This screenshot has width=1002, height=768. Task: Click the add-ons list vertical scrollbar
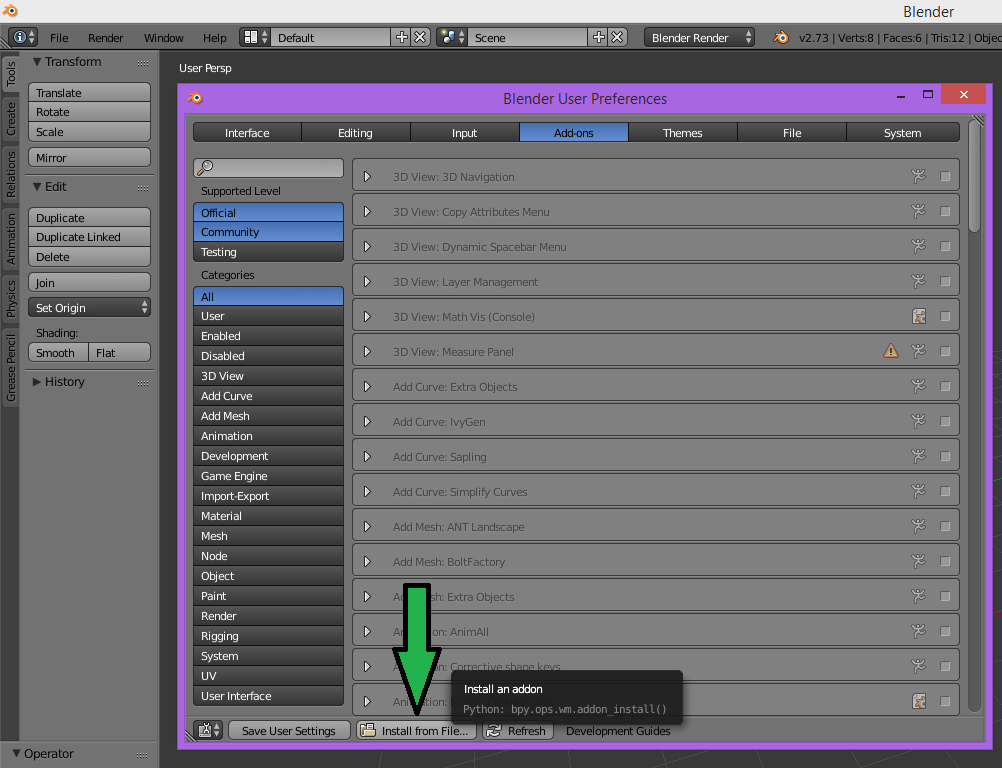point(974,176)
